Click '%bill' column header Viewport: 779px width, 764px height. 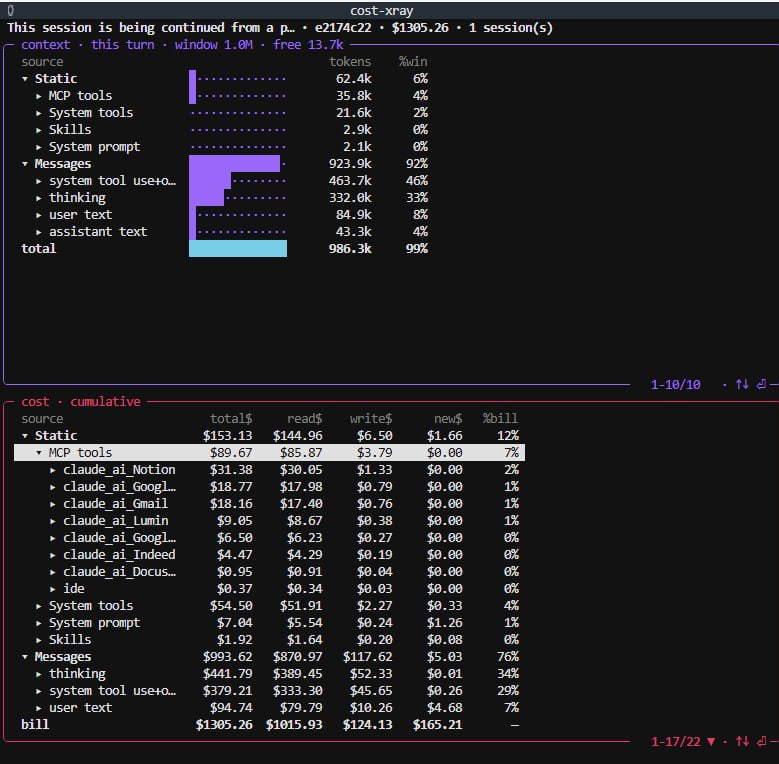(x=501, y=419)
